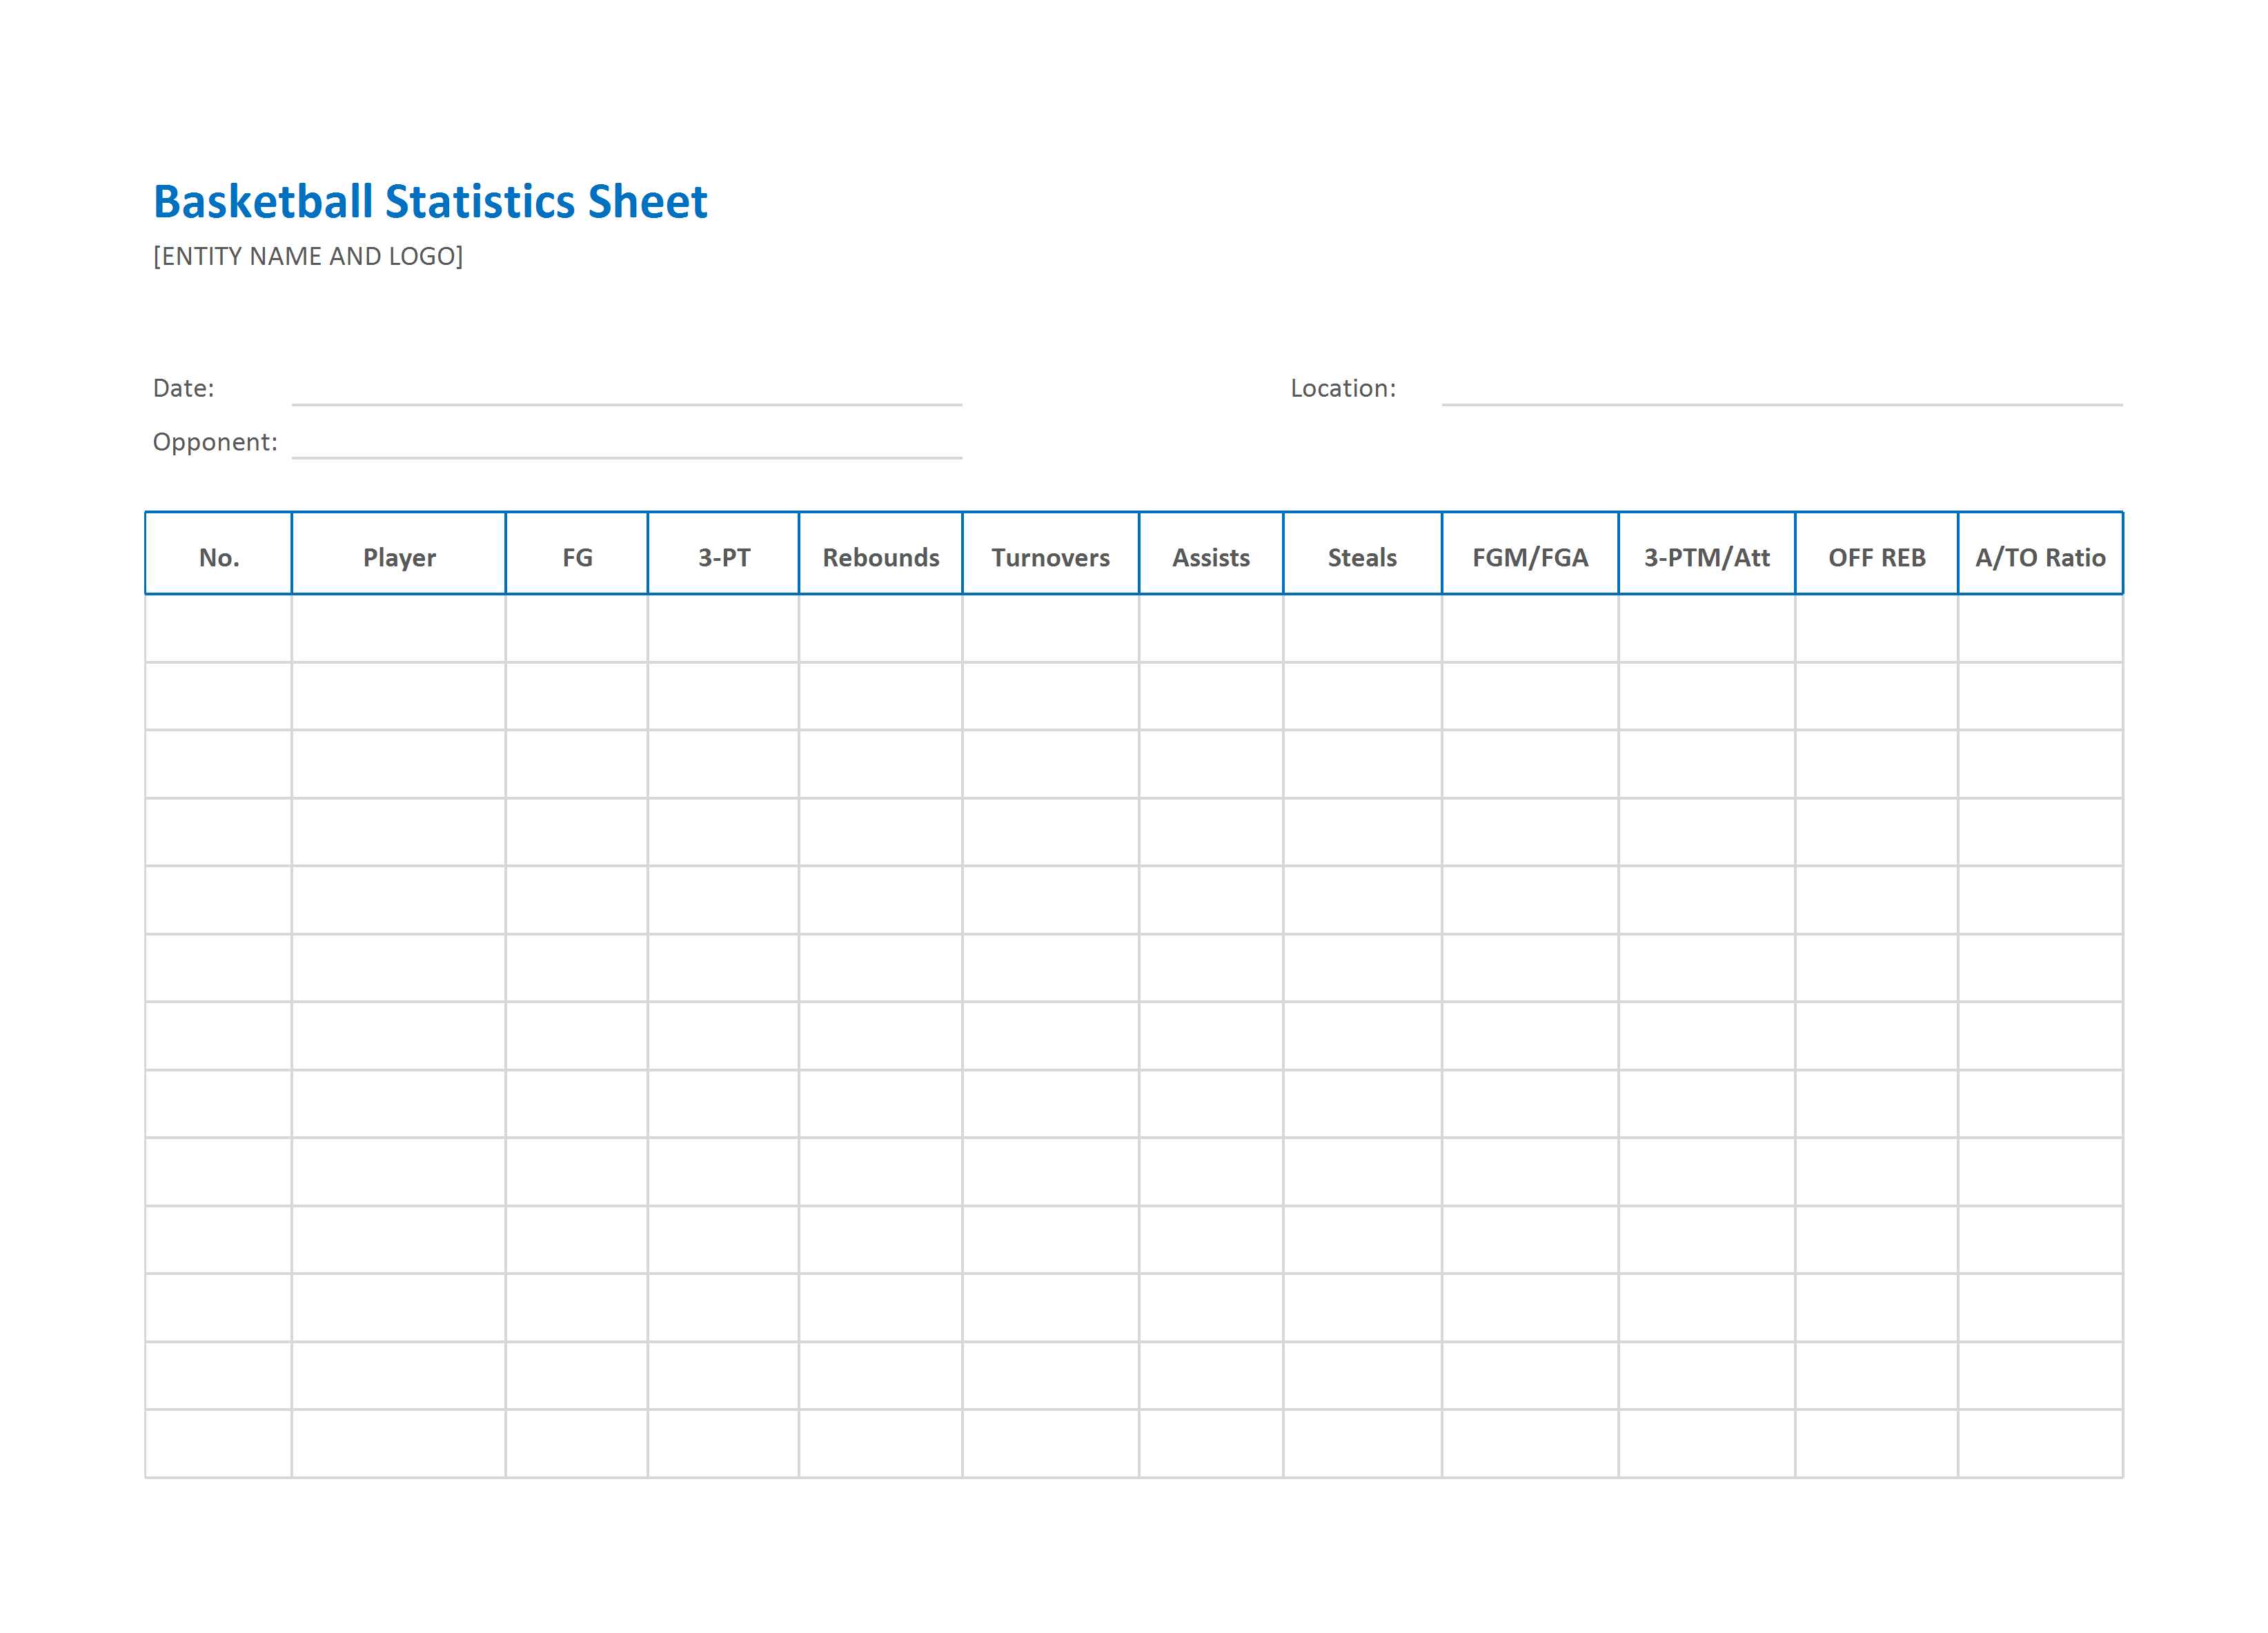Select the OFF REB column header
This screenshot has height=1633, width=2268.
pos(1877,554)
